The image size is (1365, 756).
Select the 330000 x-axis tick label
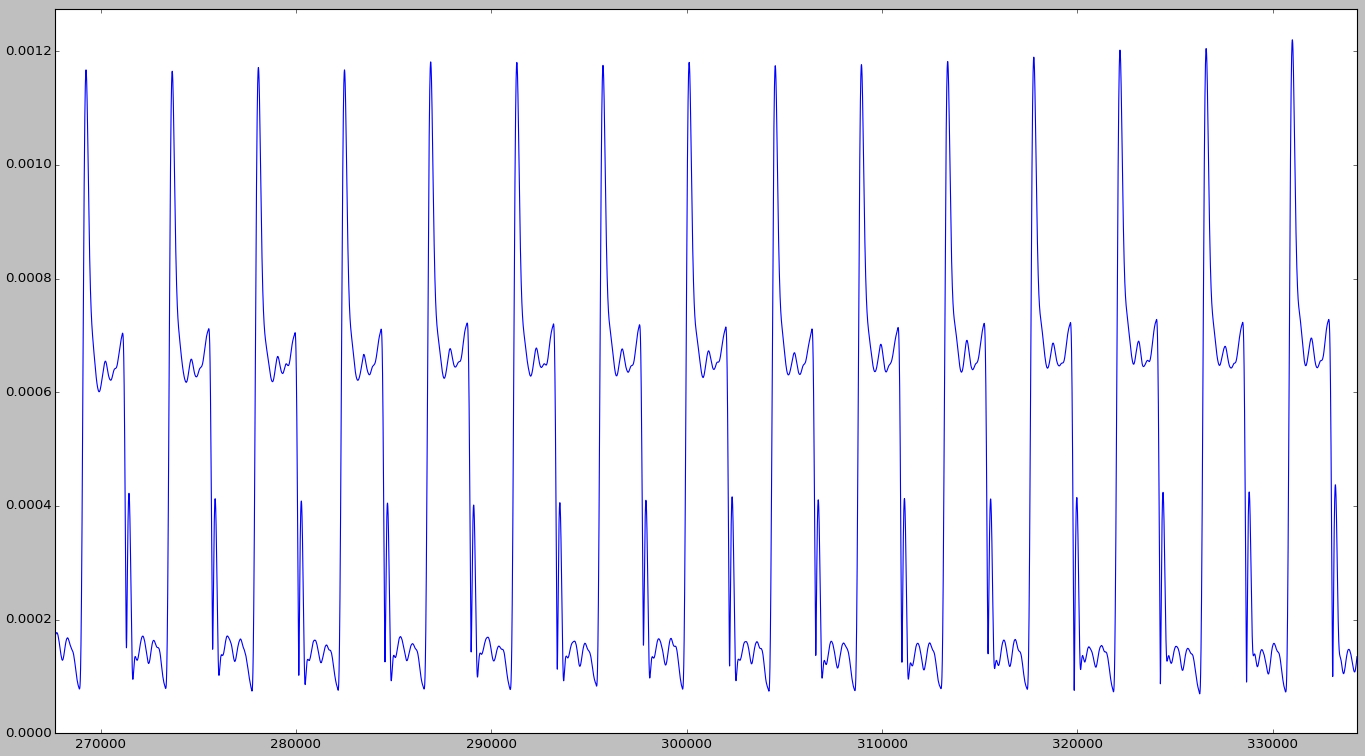(1272, 746)
